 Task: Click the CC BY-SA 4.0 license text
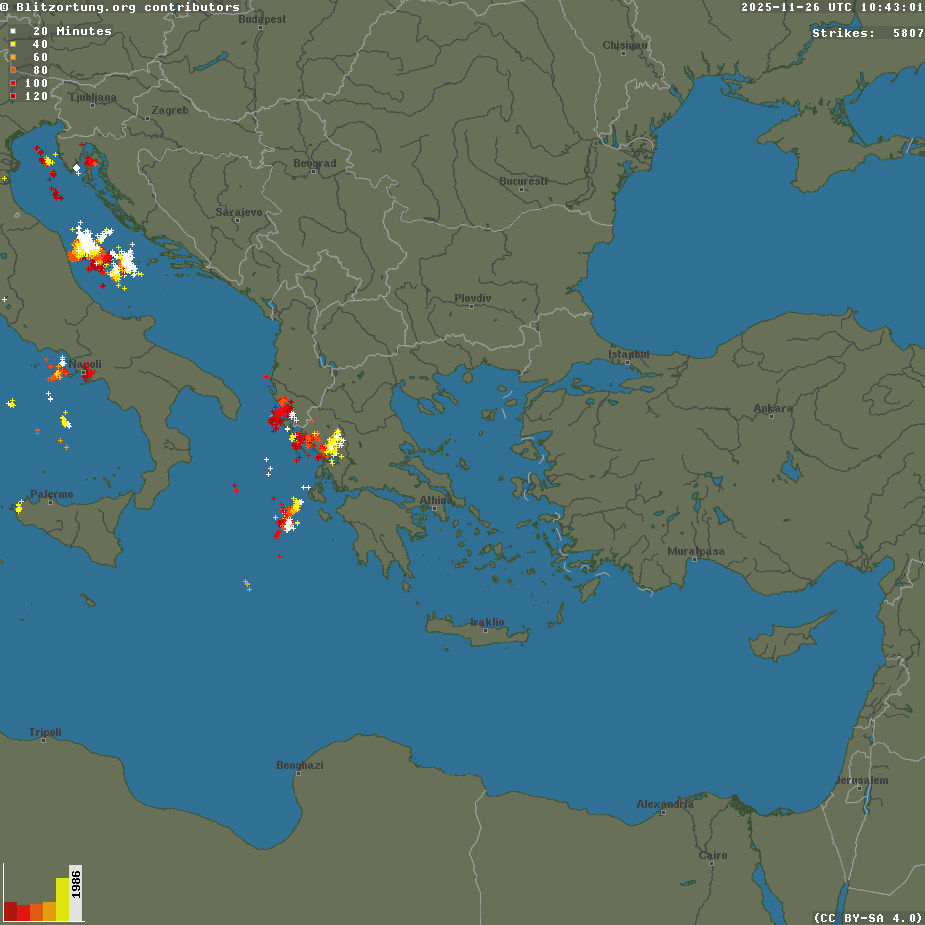868,917
